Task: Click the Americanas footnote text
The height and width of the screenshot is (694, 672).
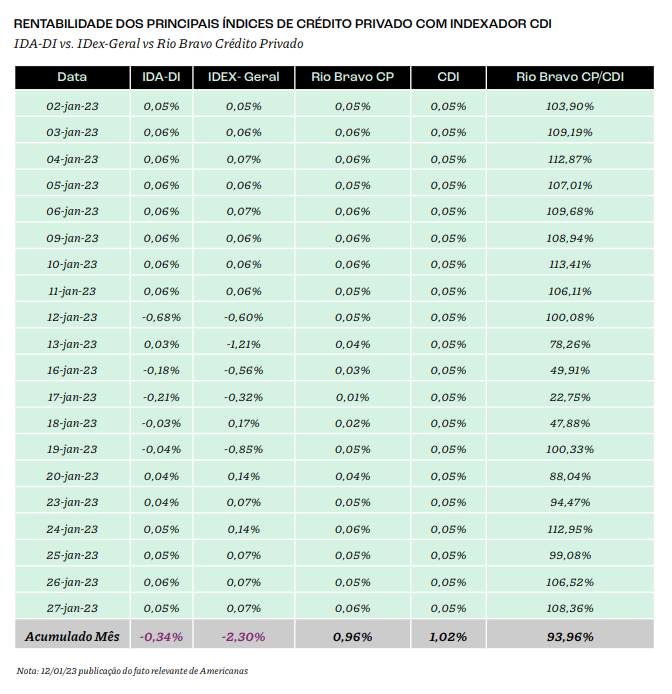Action: pos(132,671)
